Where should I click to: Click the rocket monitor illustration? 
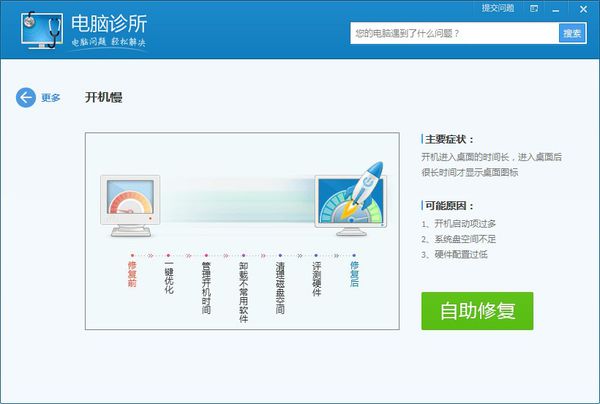[351, 199]
